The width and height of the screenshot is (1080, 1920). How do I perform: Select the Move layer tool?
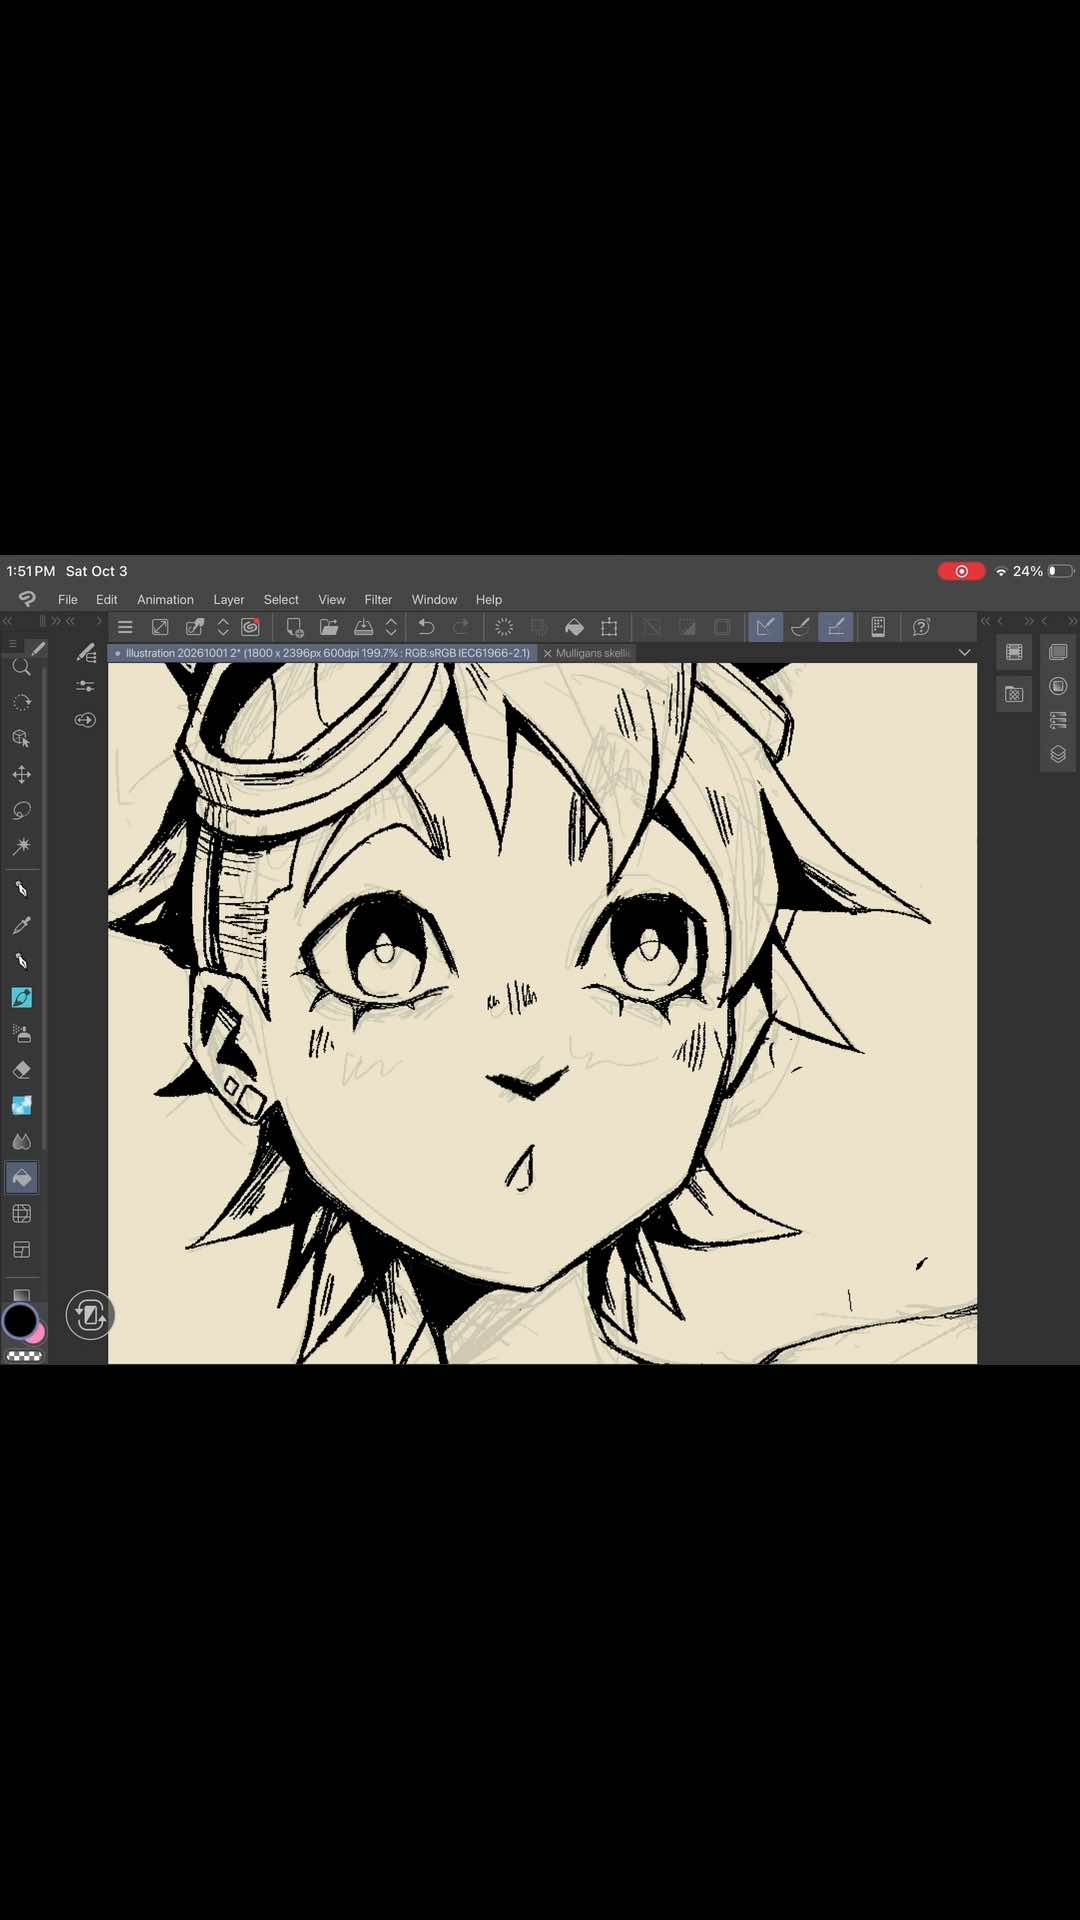click(21, 775)
